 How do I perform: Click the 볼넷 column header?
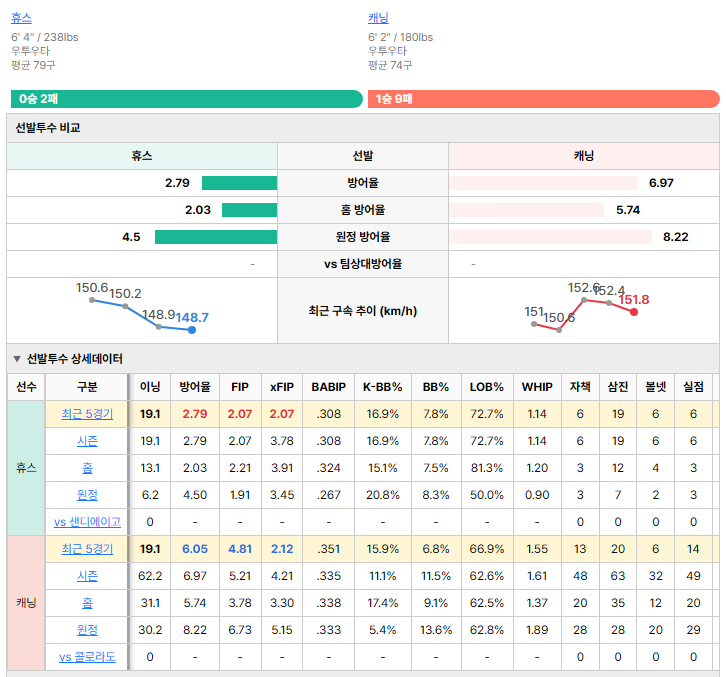(x=656, y=387)
